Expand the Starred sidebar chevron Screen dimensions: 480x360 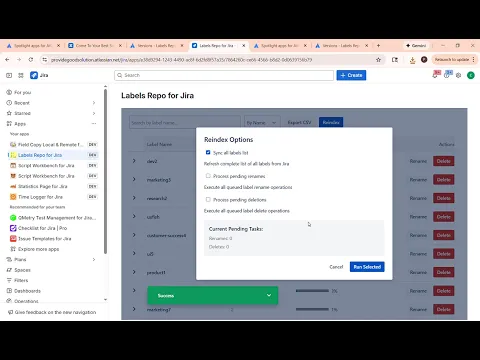click(94, 113)
